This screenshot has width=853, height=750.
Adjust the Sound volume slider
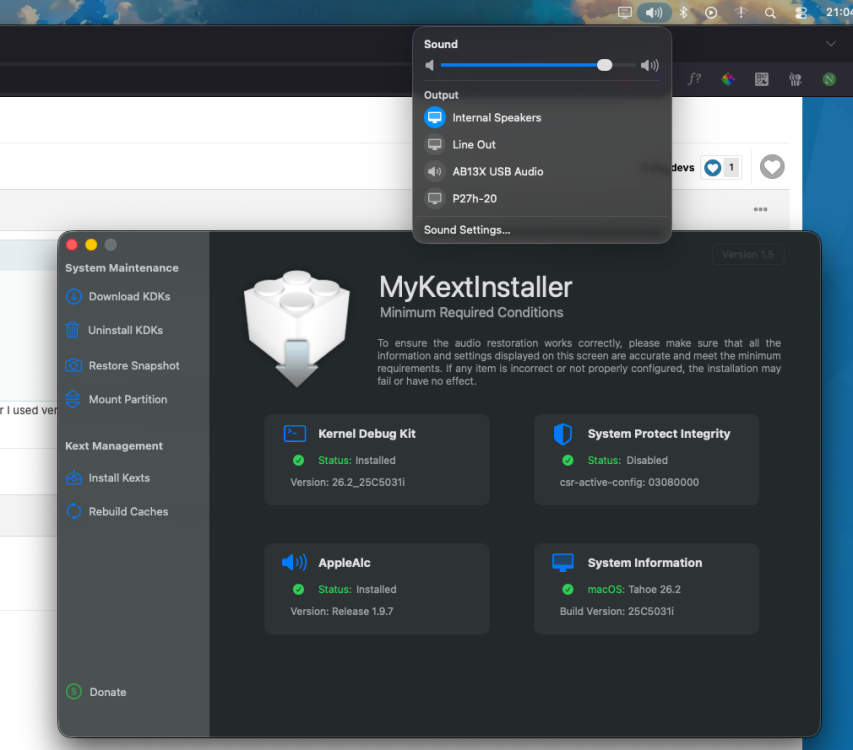pos(537,65)
